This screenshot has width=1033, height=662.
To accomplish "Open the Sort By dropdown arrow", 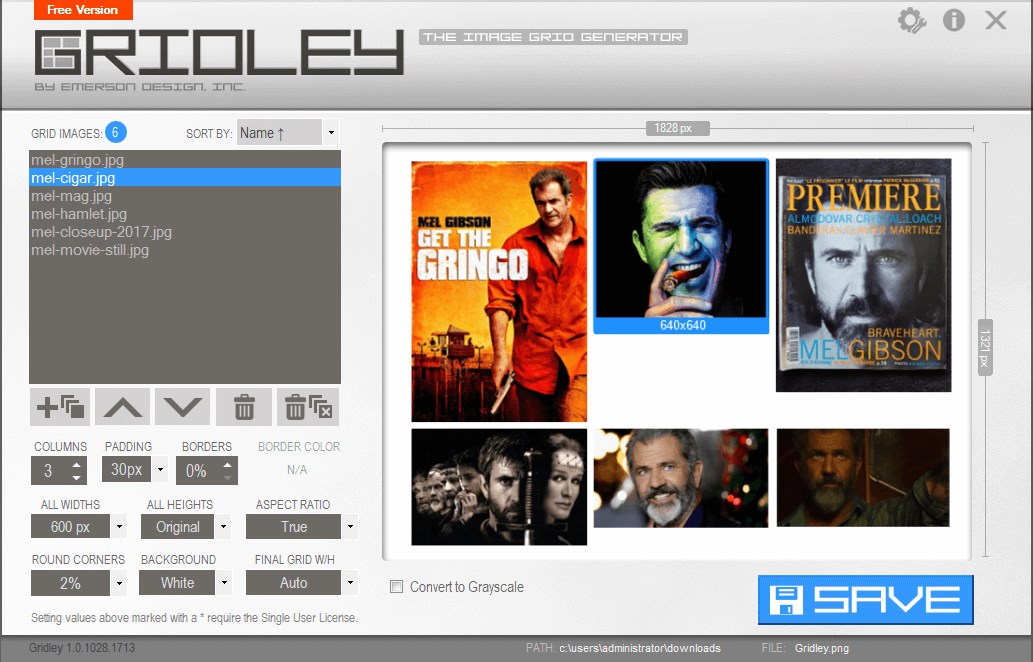I will tap(331, 132).
